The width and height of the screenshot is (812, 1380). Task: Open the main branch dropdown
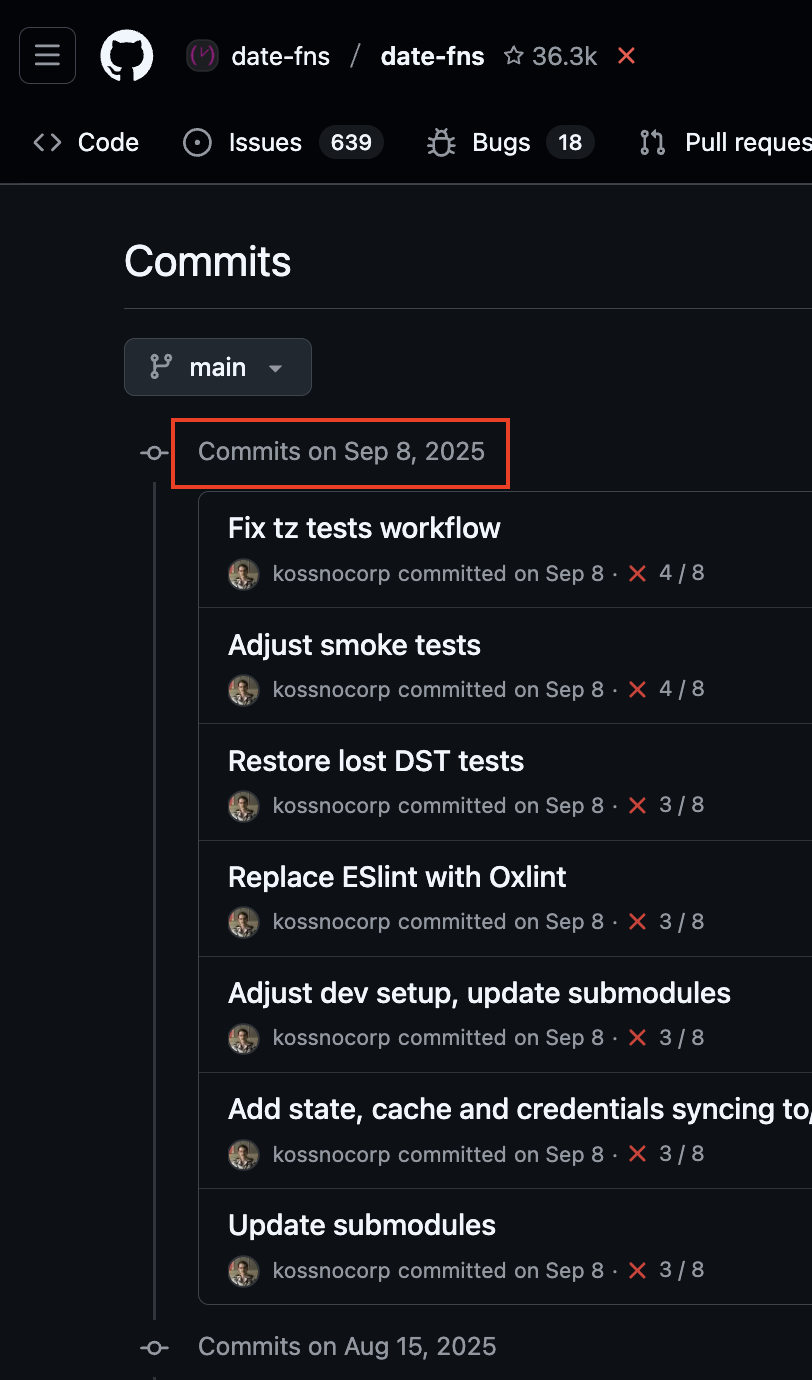click(217, 367)
